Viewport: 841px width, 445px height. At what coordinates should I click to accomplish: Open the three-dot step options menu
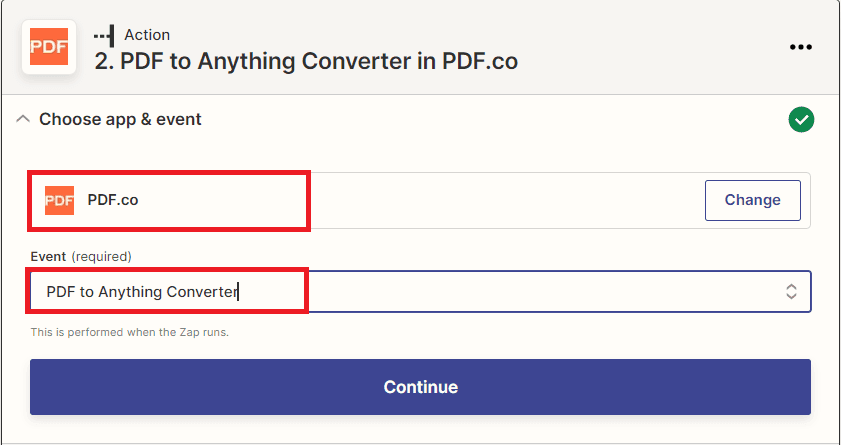[801, 47]
